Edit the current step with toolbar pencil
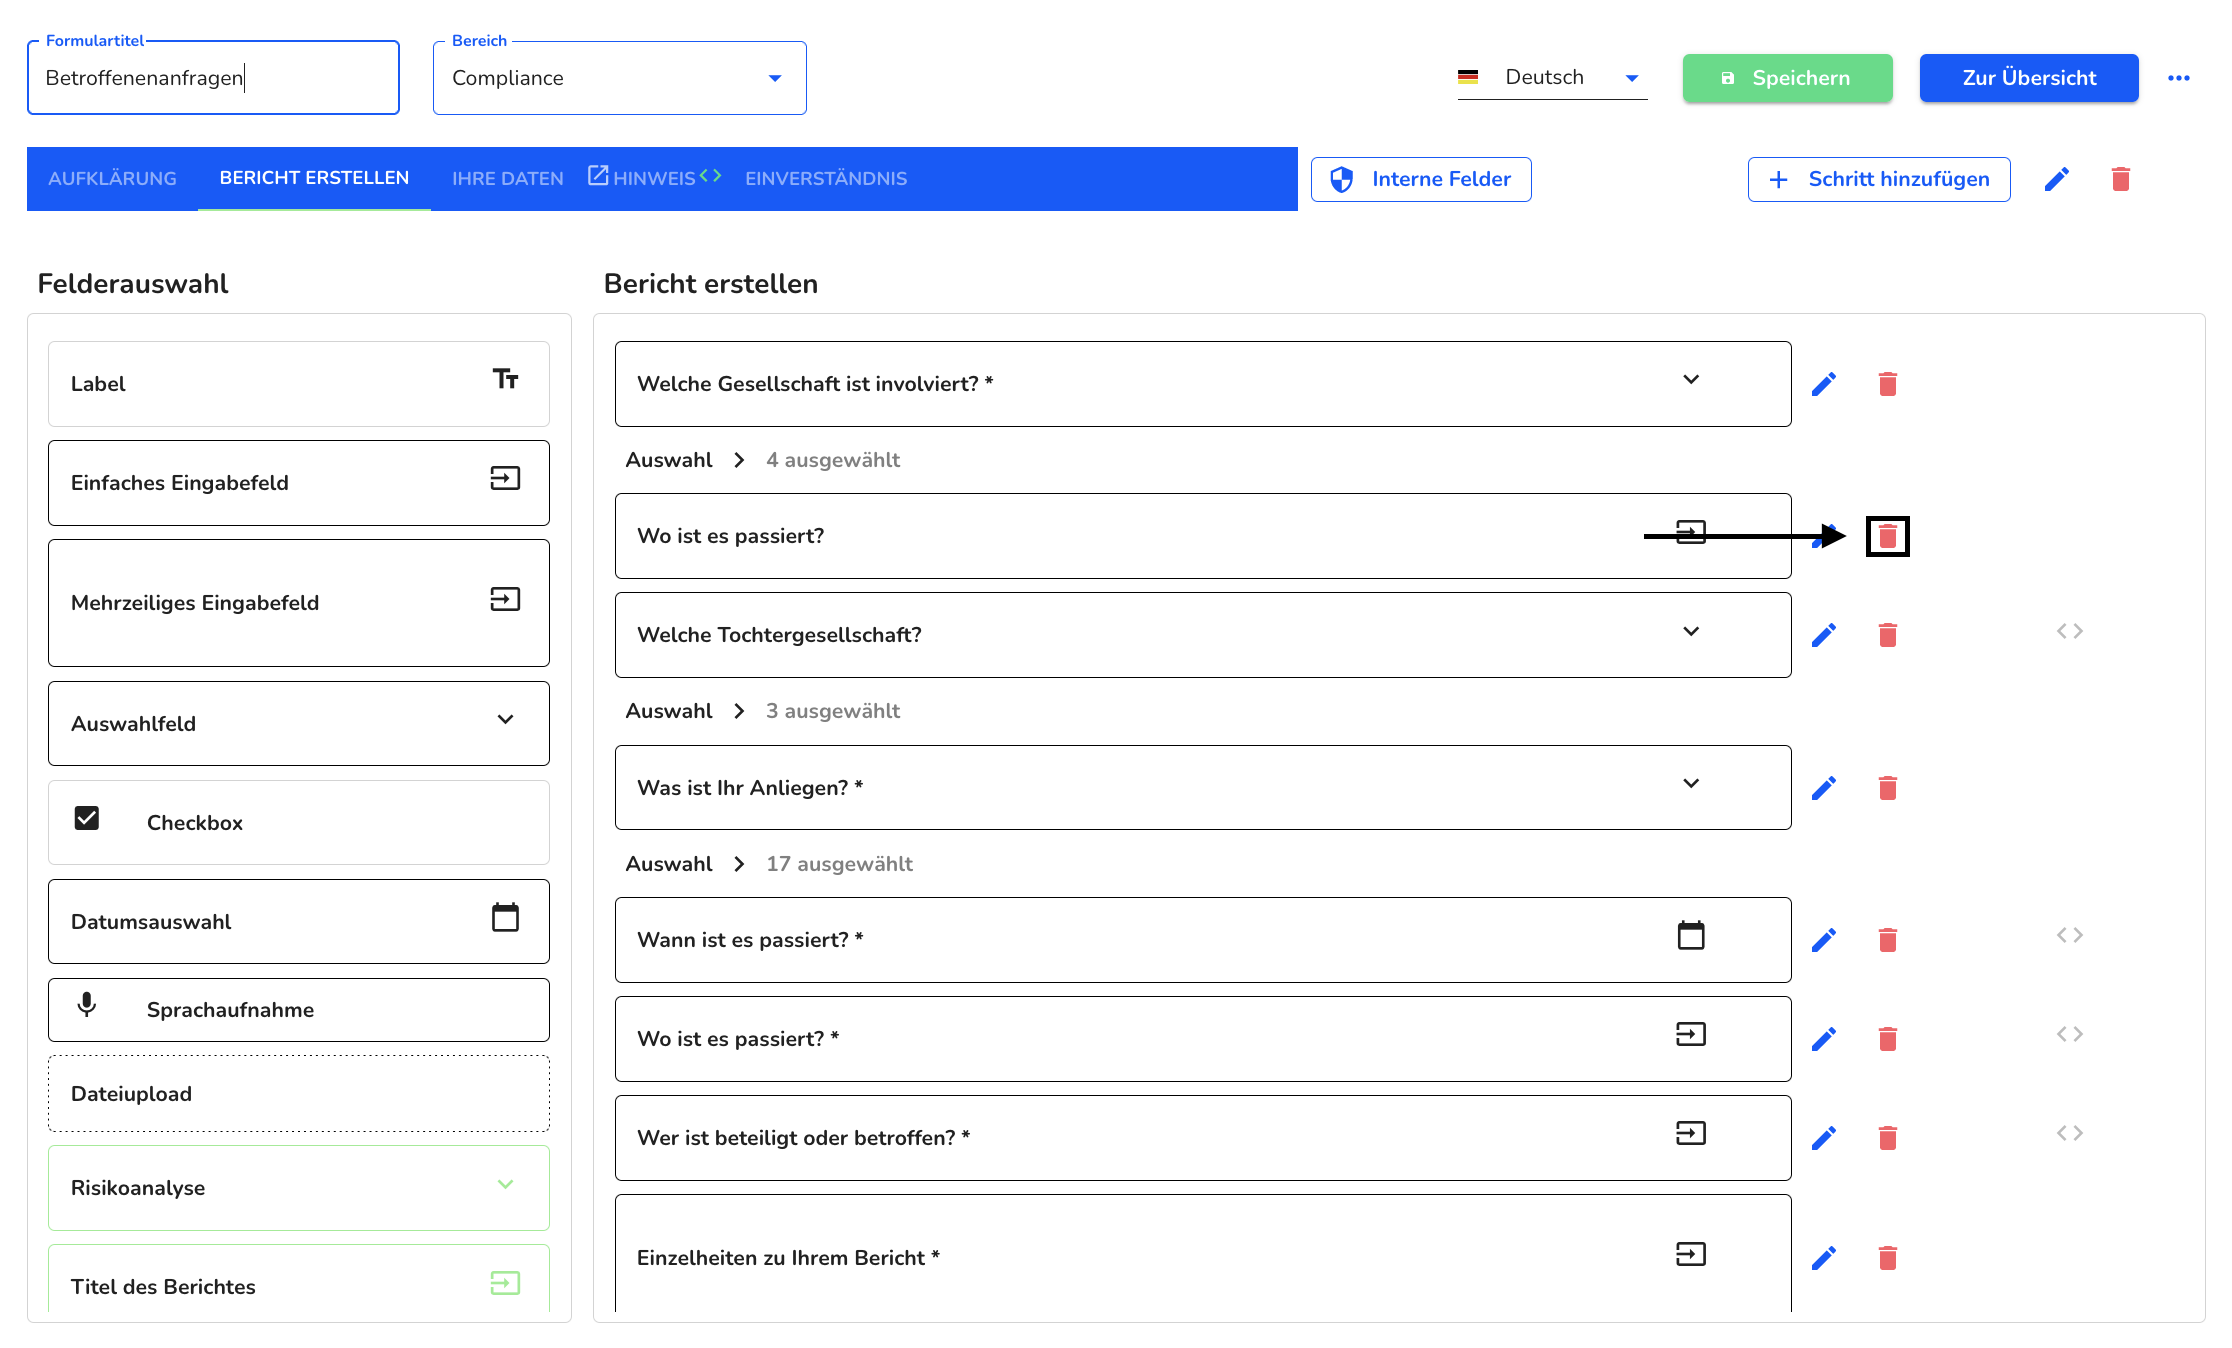Image resolution: width=2232 pixels, height=1348 pixels. pyautogui.click(x=2056, y=179)
